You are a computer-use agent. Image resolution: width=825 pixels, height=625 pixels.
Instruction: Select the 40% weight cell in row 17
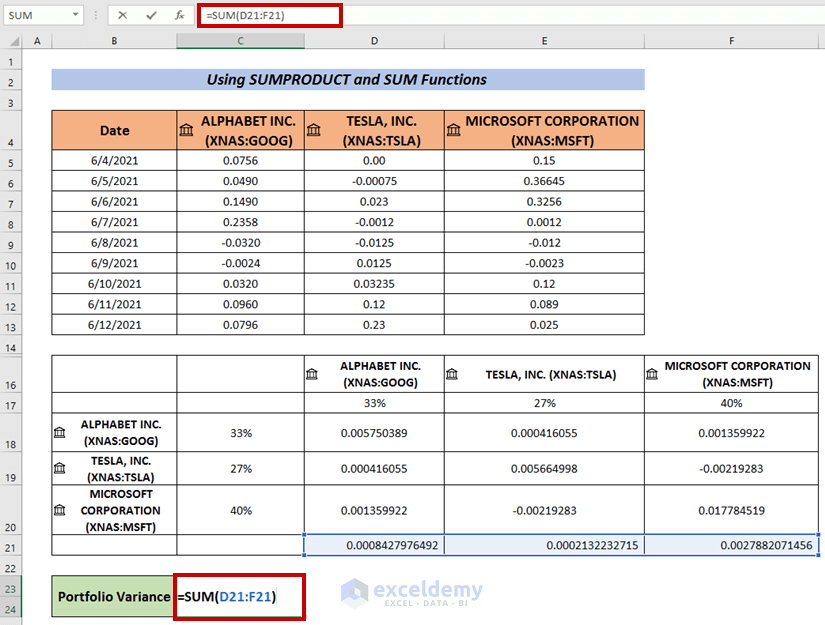(731, 403)
